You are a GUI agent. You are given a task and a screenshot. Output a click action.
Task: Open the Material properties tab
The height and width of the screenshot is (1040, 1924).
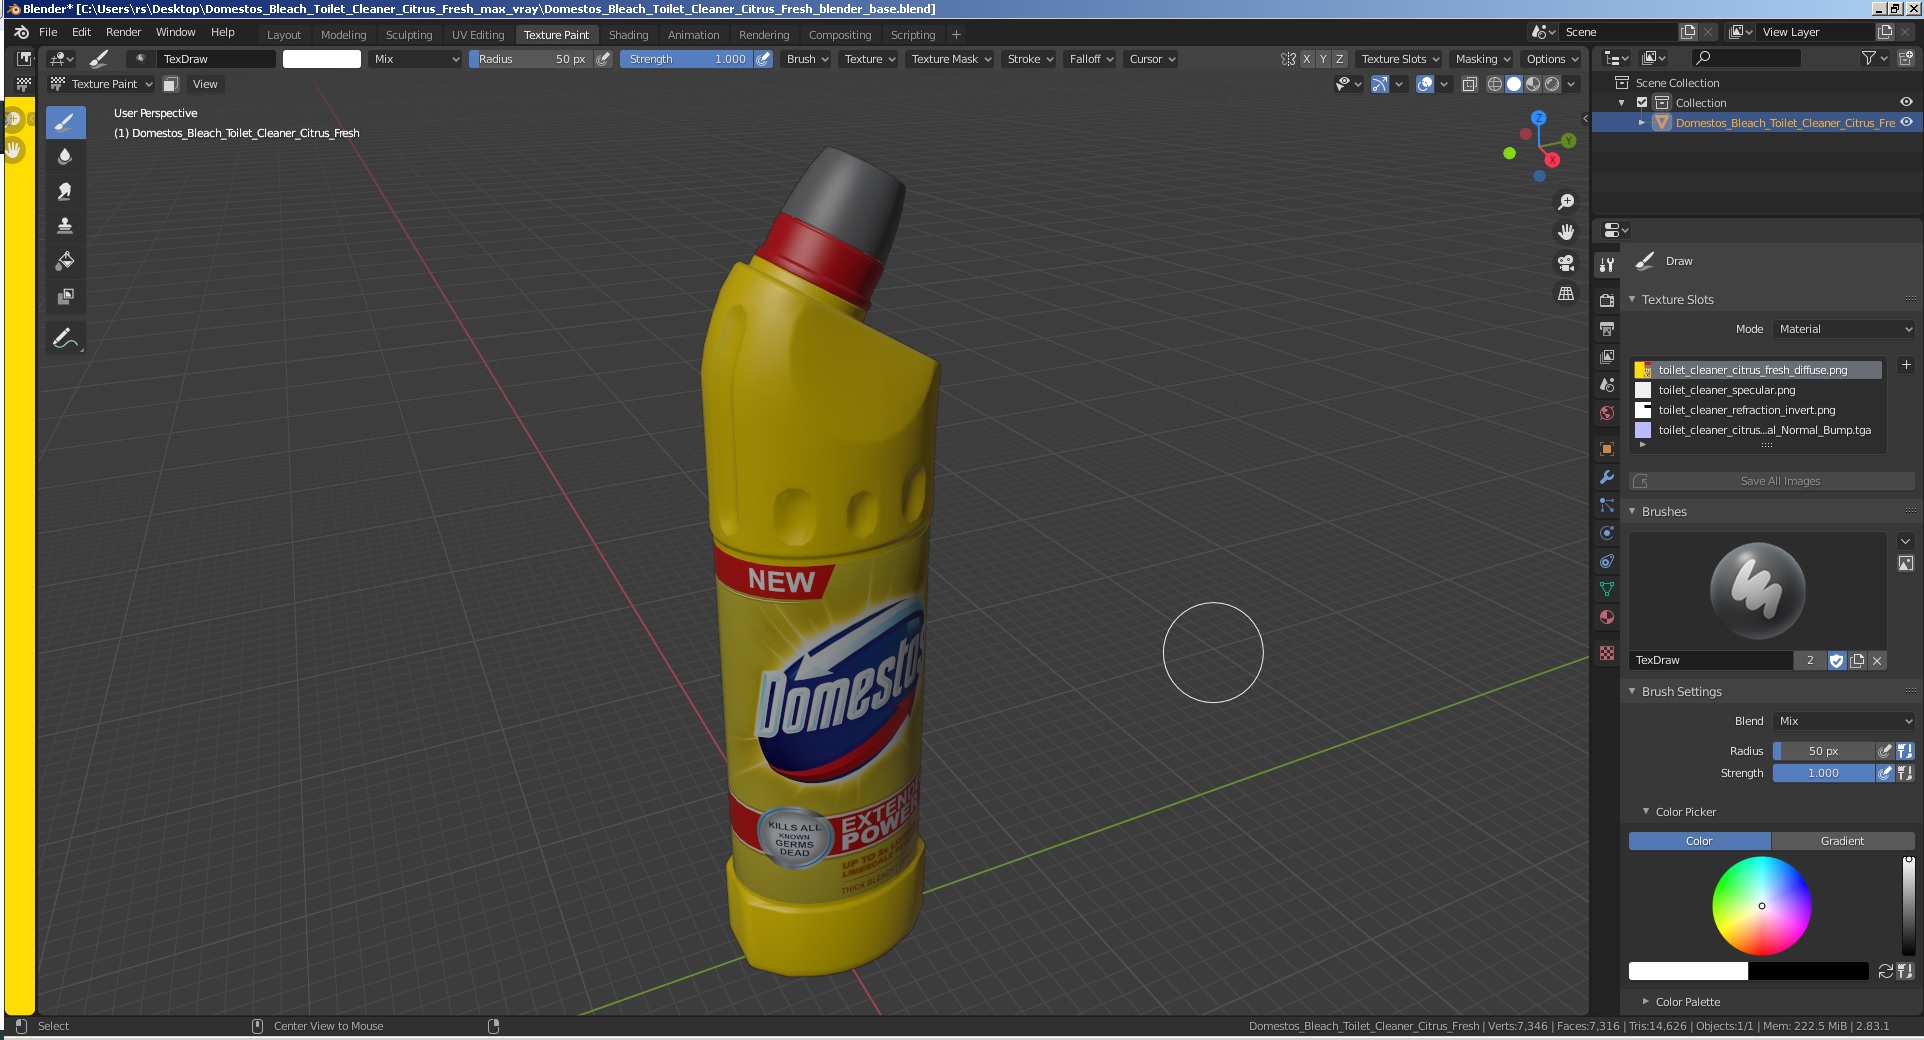pos(1607,617)
